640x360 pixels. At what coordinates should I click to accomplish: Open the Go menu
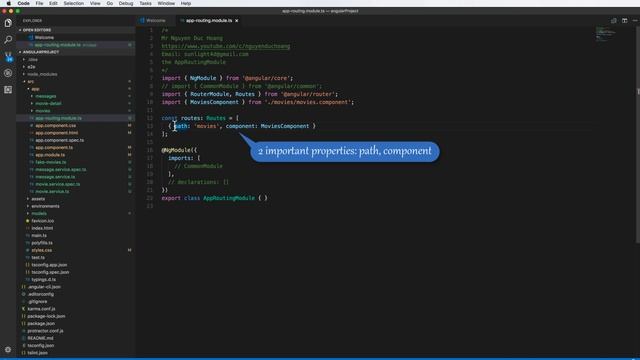point(110,3)
